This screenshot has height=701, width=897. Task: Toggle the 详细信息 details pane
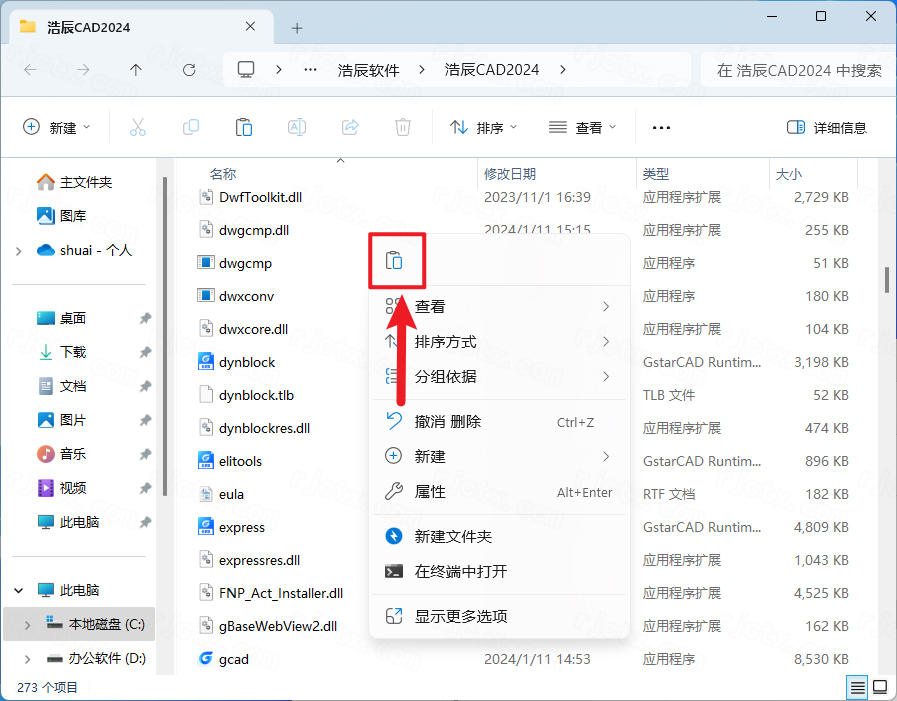click(x=827, y=127)
